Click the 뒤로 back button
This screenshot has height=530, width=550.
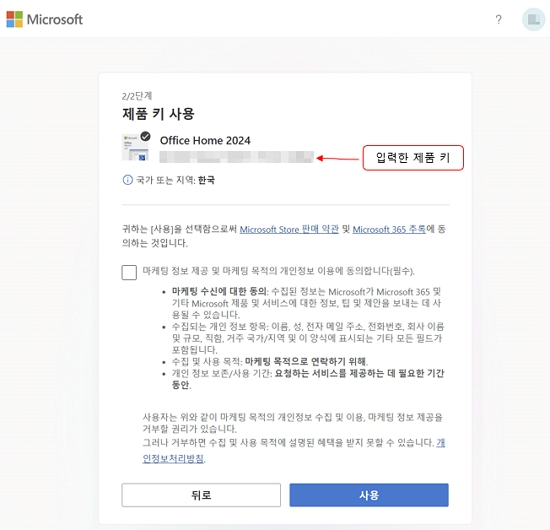(x=201, y=495)
